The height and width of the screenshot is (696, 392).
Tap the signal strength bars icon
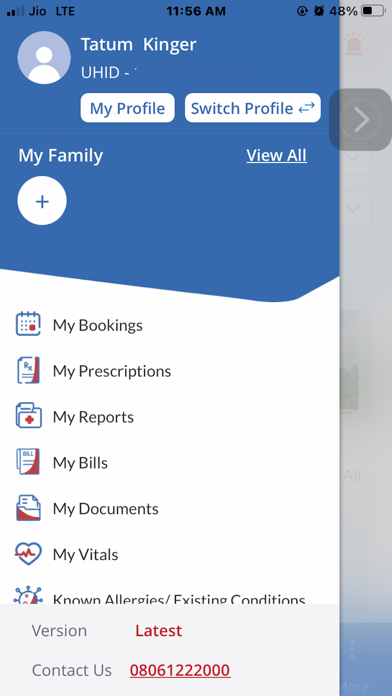pos(16,11)
